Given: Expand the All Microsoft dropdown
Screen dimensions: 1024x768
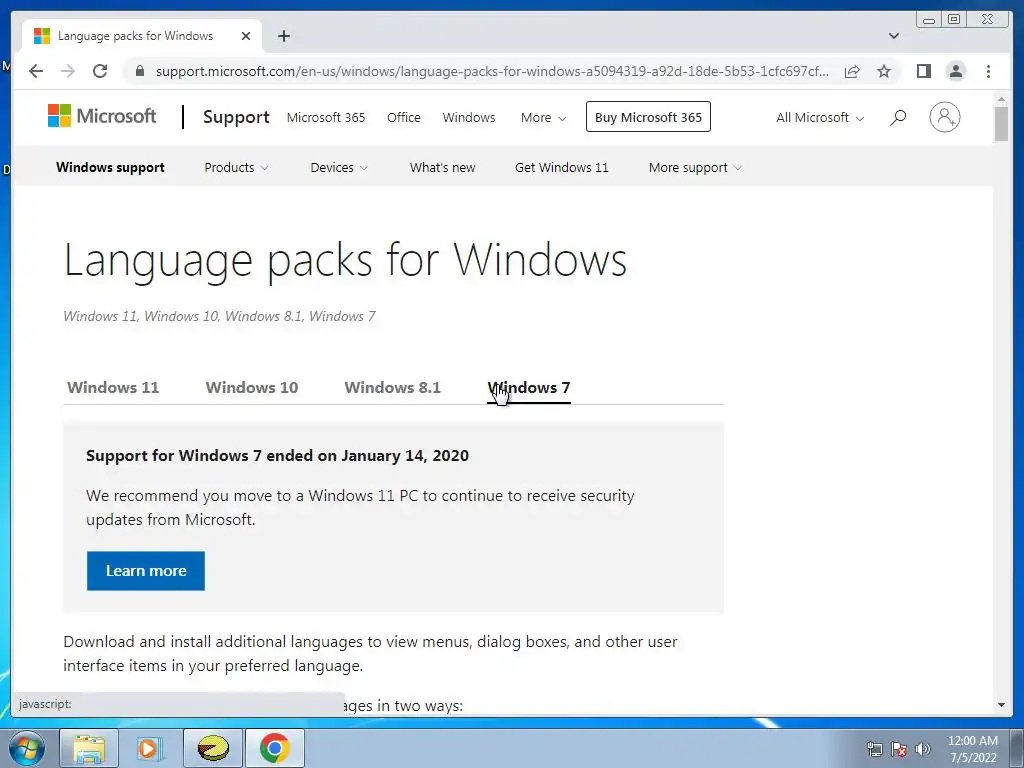Looking at the screenshot, I should coord(820,118).
